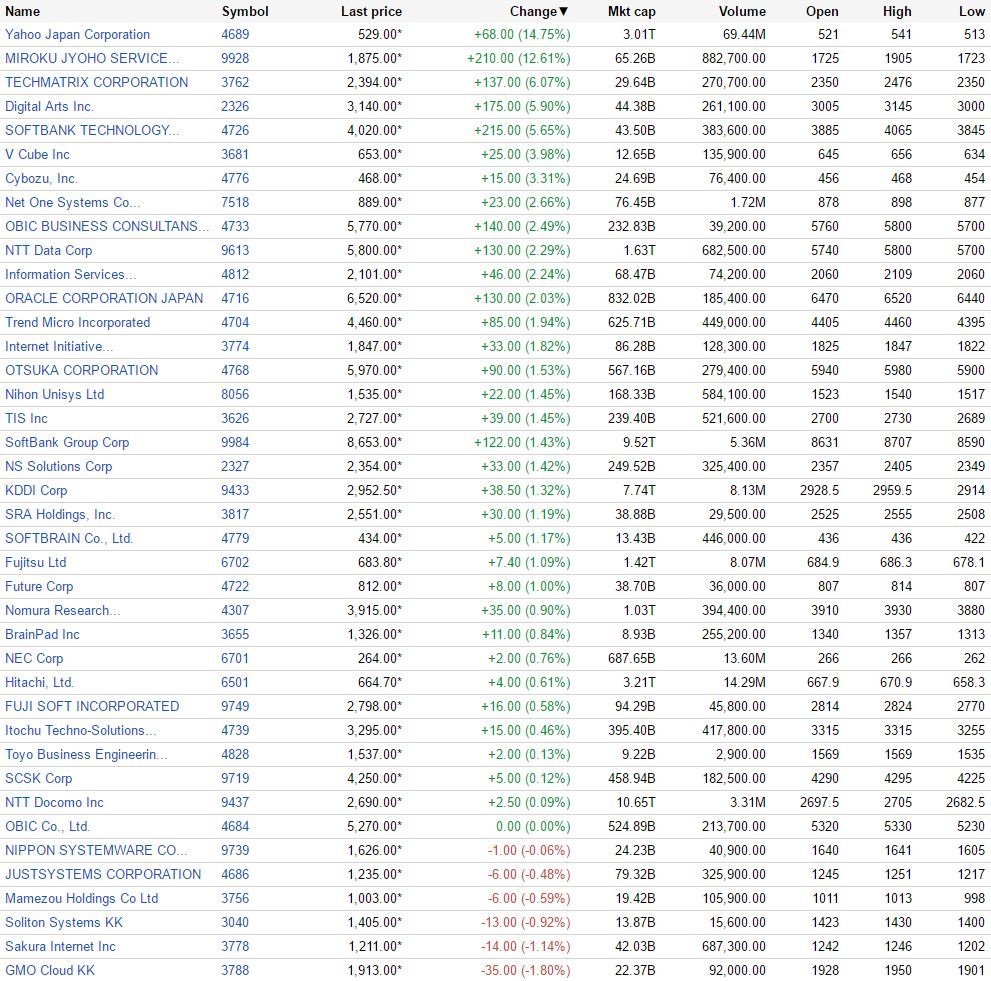Open the OBIC BUSINESS CONSULTANS link
991x981 pixels.
tap(107, 227)
